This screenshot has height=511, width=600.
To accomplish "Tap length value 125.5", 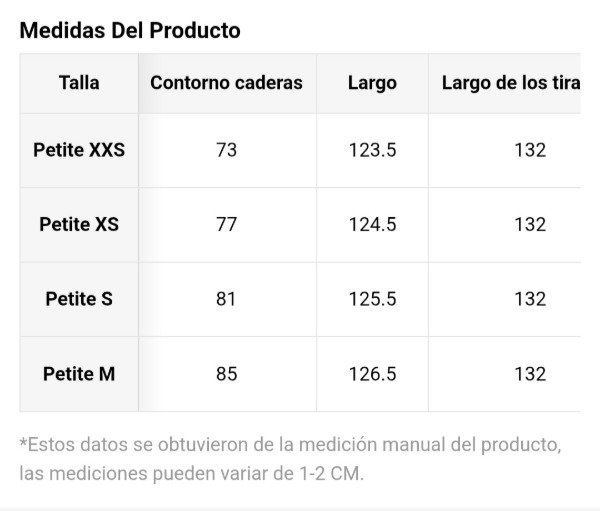I will point(372,299).
